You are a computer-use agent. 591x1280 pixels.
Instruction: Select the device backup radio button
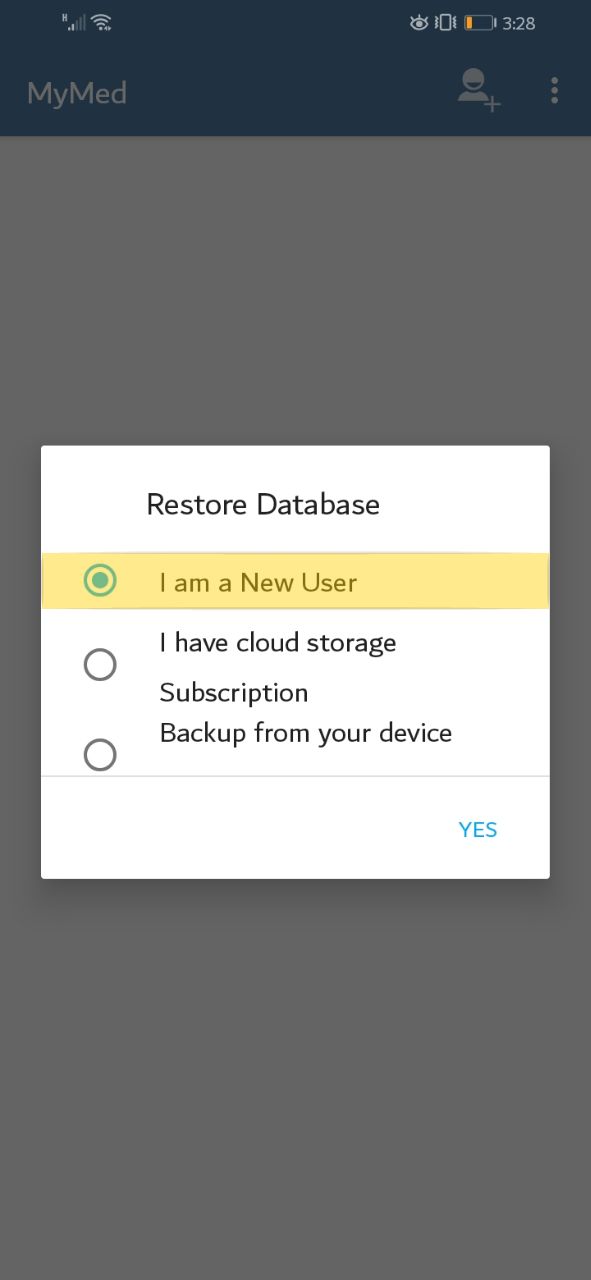click(100, 755)
